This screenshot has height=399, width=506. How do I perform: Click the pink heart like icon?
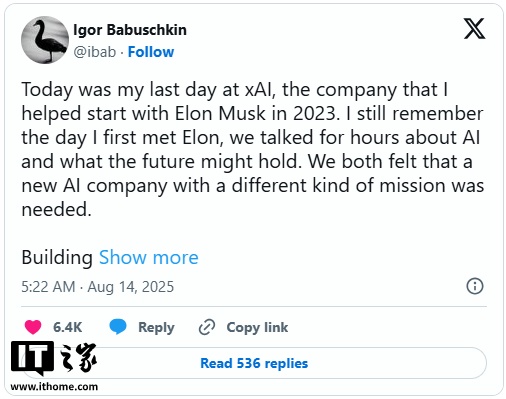pyautogui.click(x=33, y=327)
